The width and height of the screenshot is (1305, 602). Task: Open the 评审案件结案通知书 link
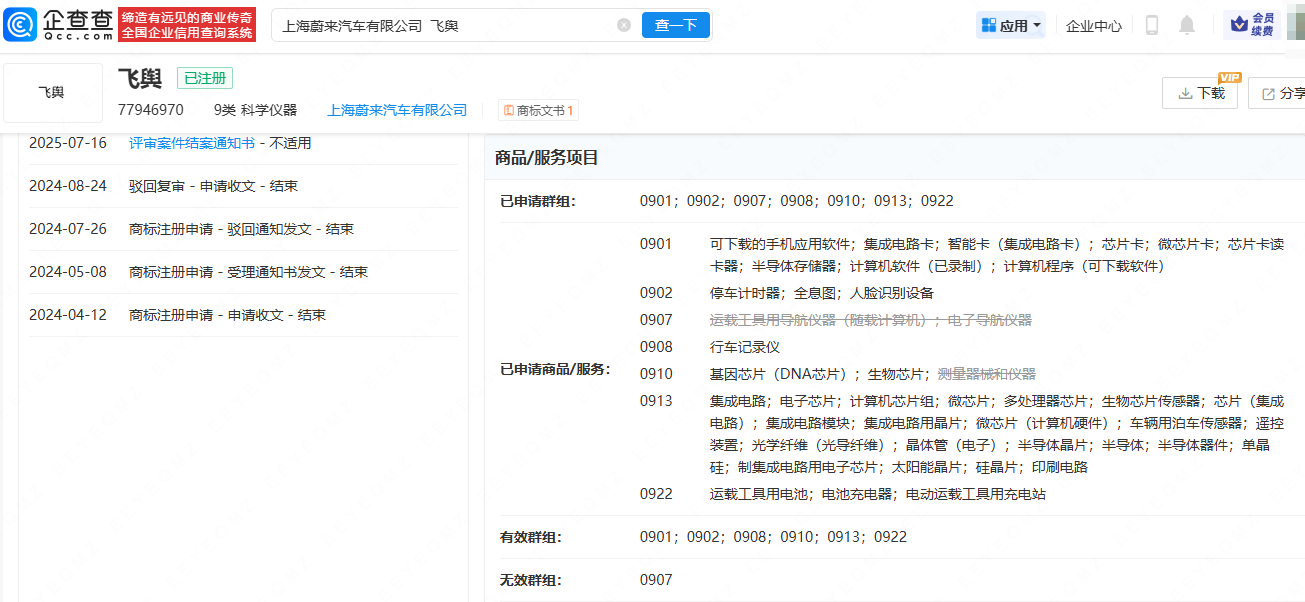coord(192,143)
